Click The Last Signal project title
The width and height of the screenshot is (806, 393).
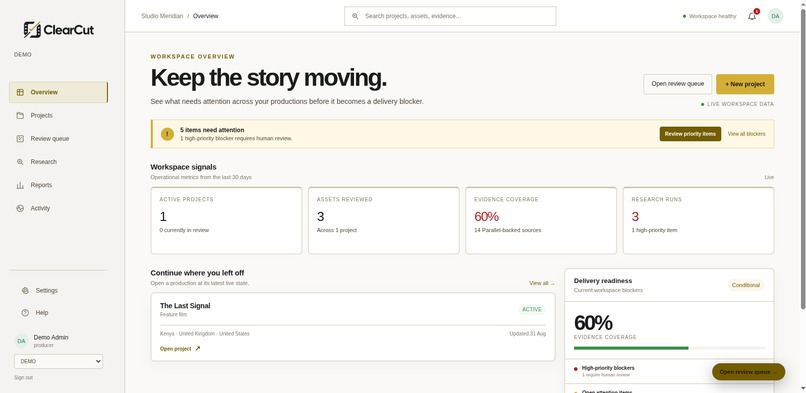coord(185,306)
